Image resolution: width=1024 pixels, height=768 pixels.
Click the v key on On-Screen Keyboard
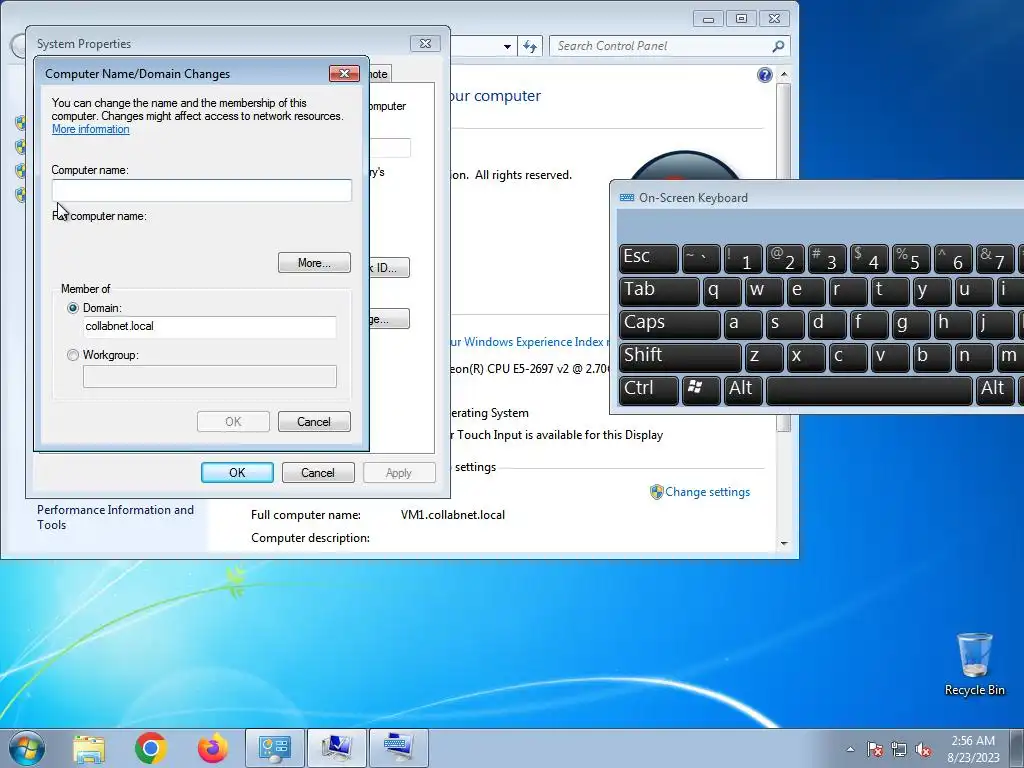point(889,357)
